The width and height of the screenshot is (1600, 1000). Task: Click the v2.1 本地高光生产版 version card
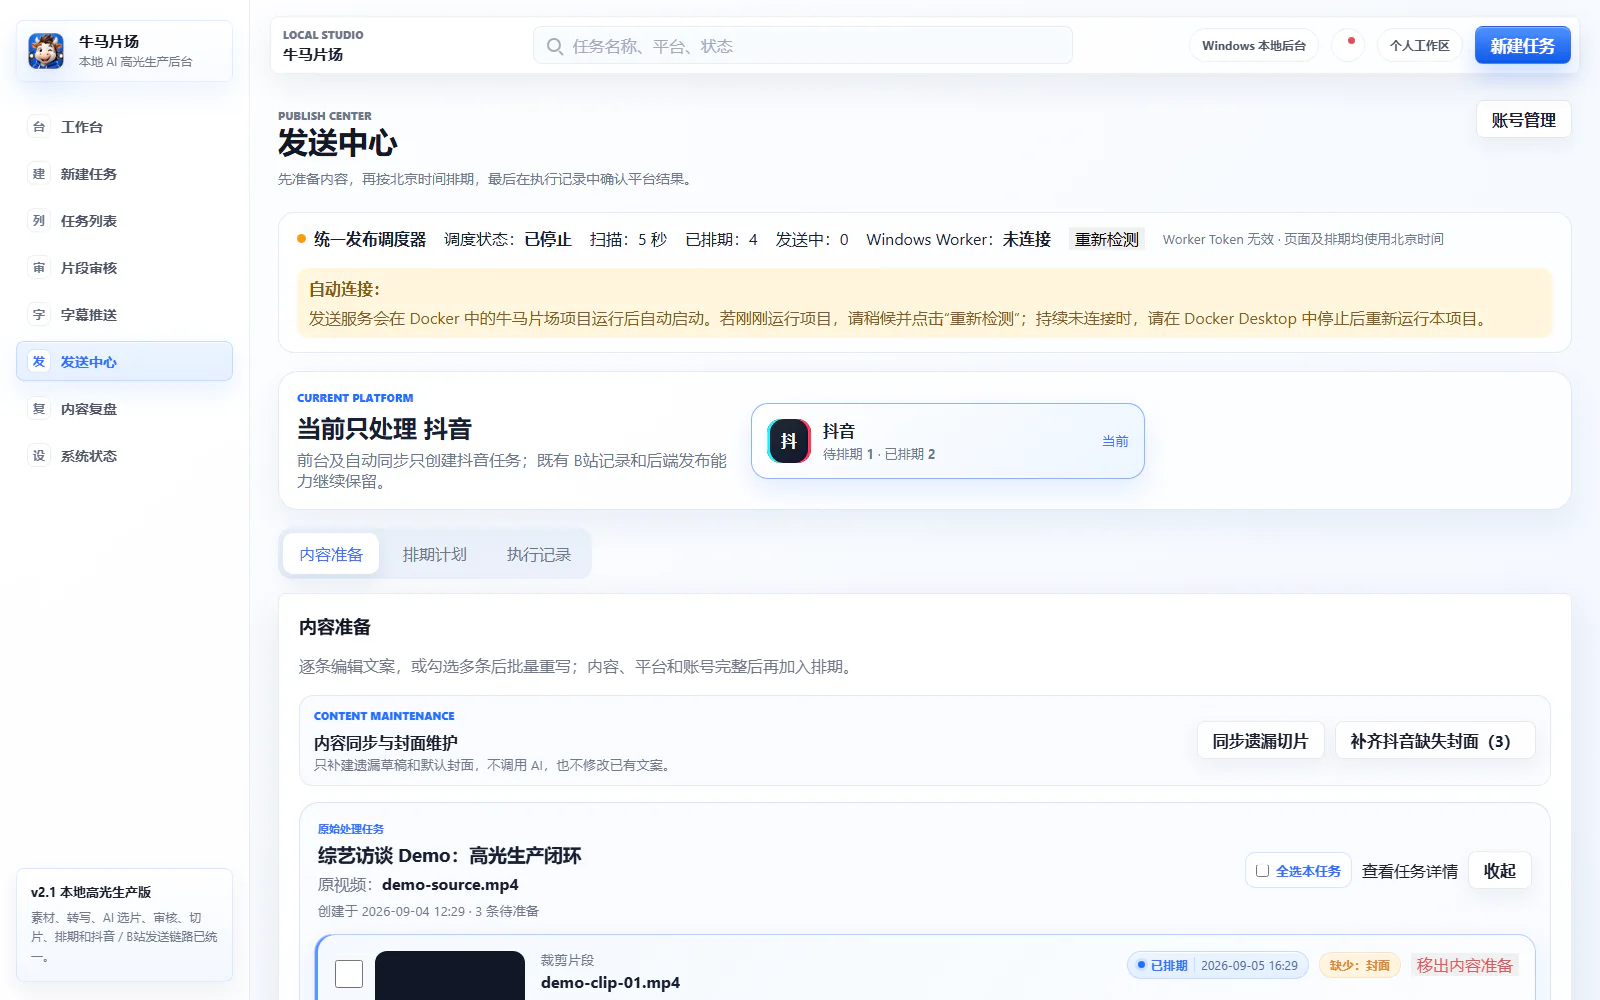pos(124,924)
